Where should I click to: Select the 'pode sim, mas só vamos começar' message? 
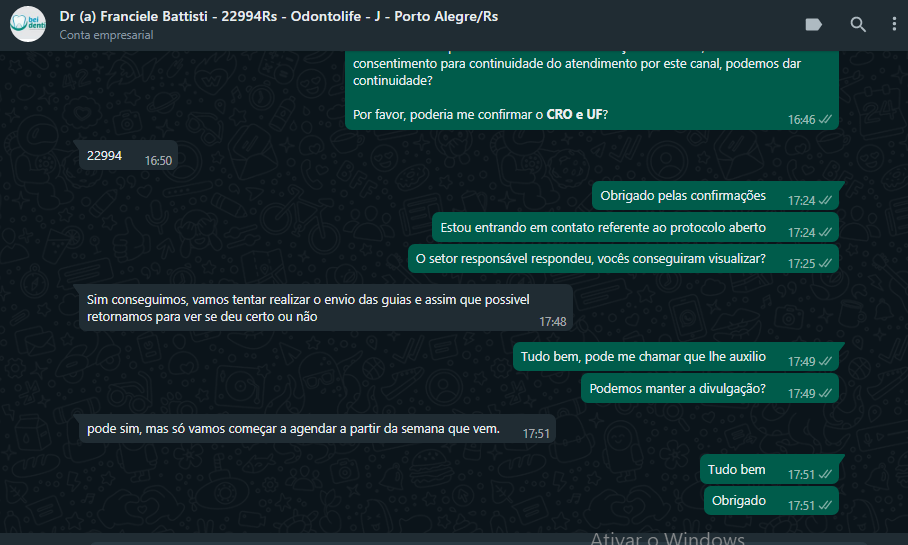[x=317, y=429]
